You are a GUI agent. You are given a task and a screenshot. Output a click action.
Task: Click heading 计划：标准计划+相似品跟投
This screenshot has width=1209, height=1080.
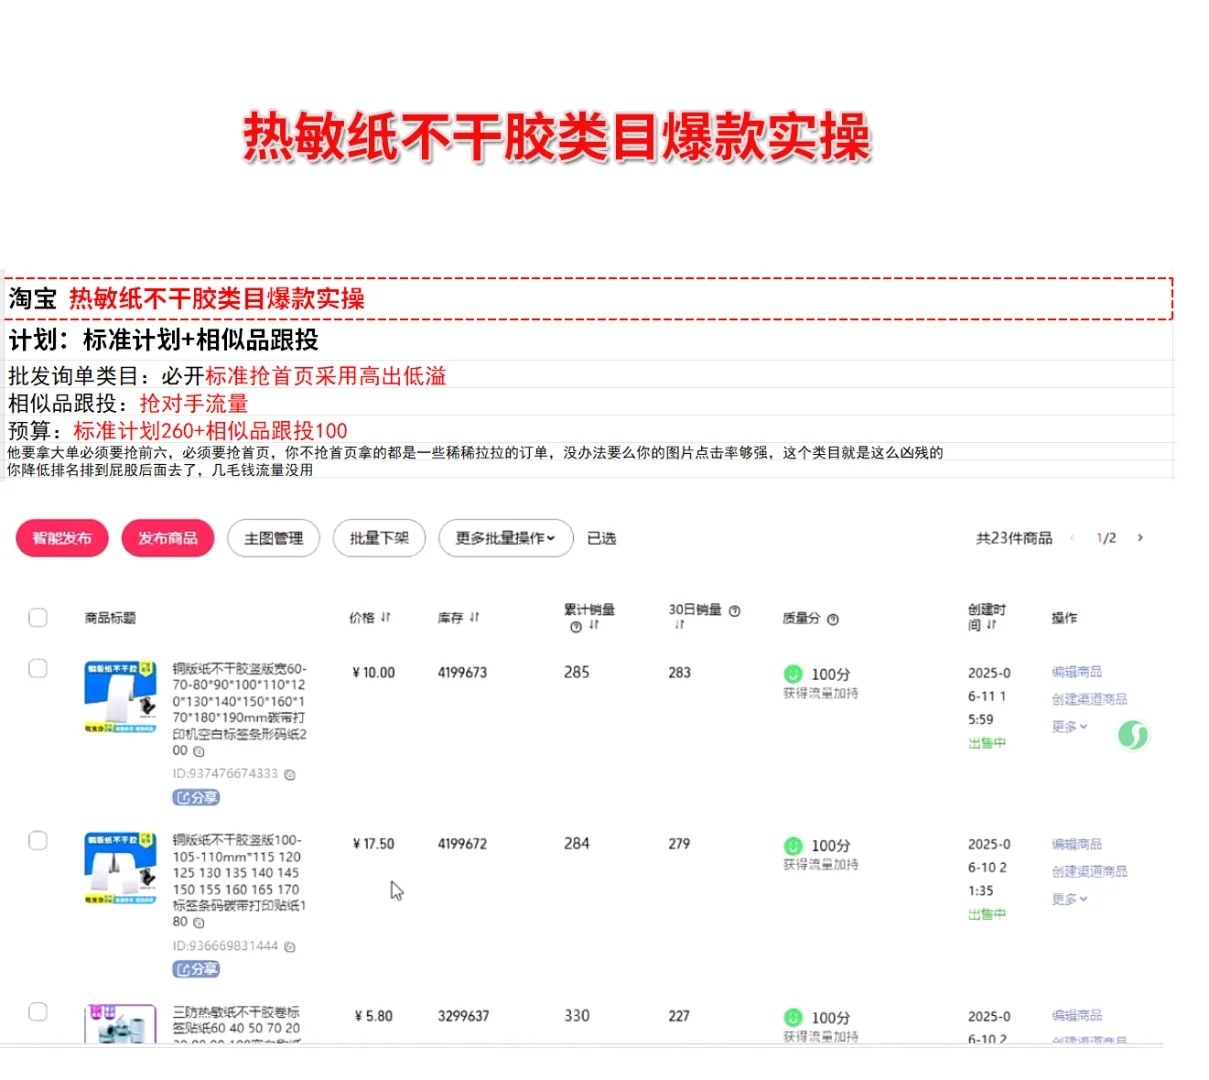[163, 340]
